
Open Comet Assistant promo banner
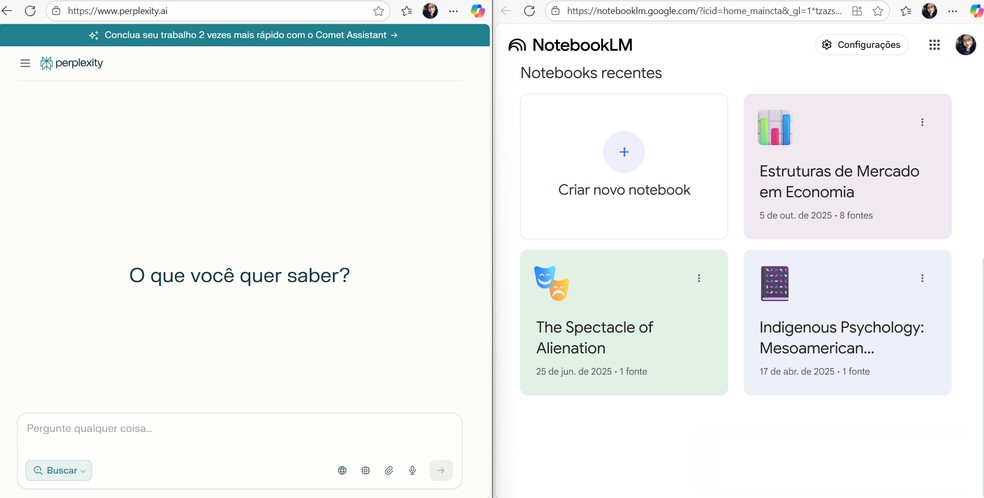245,35
